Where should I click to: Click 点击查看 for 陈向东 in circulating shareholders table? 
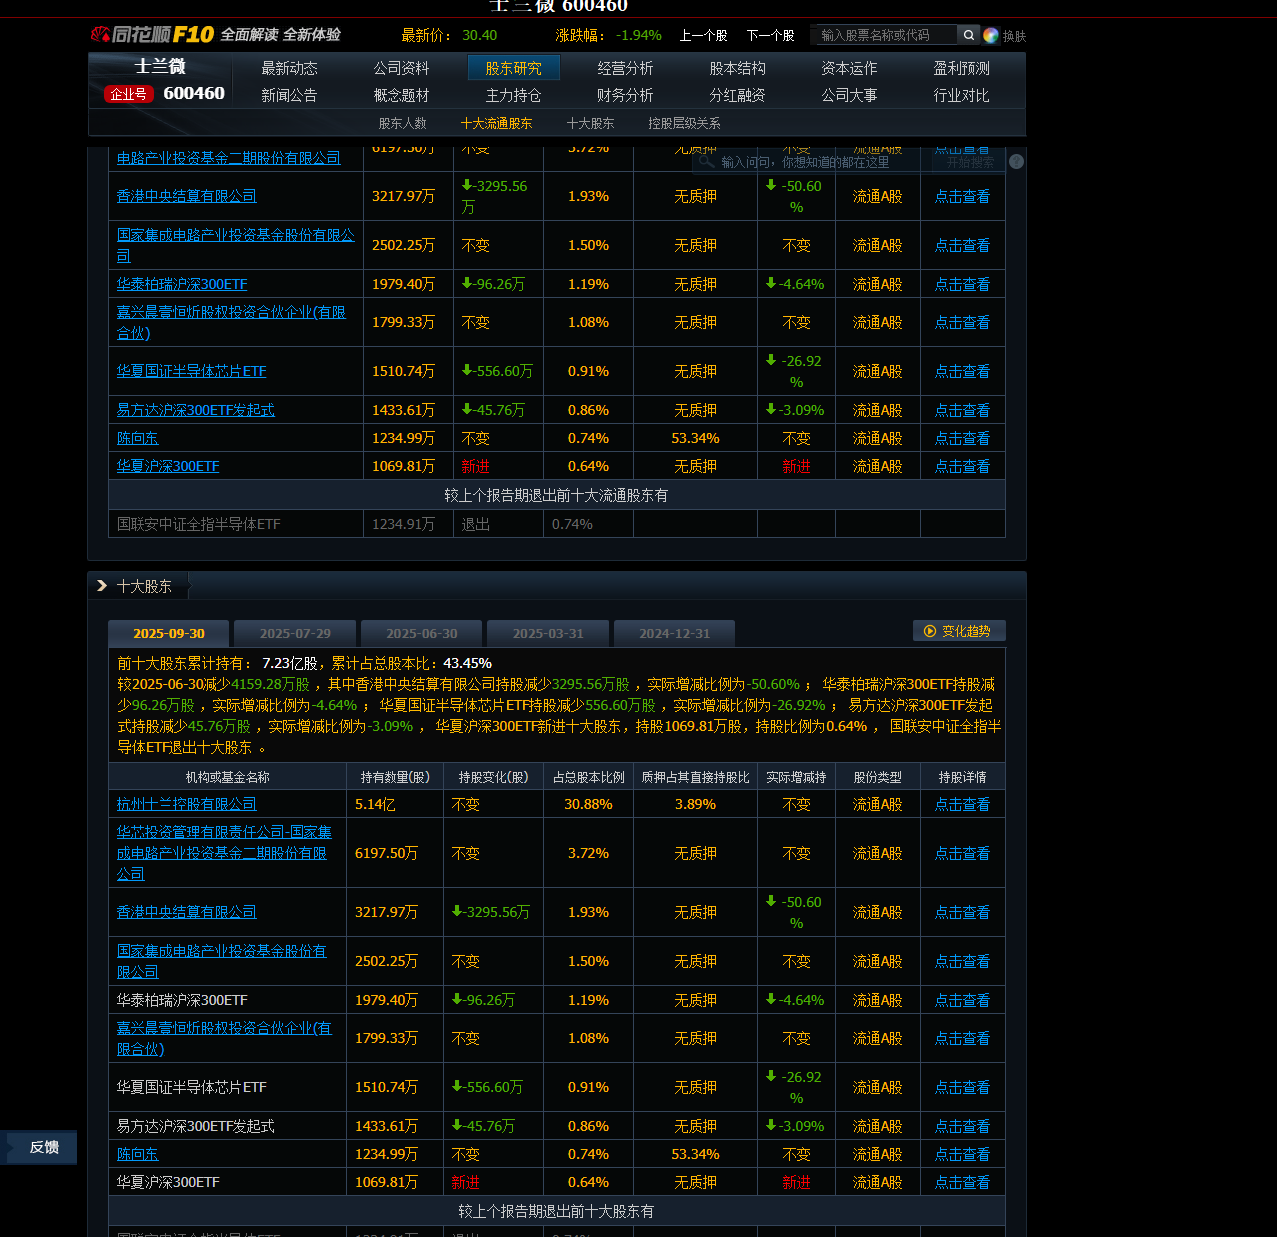coord(962,438)
